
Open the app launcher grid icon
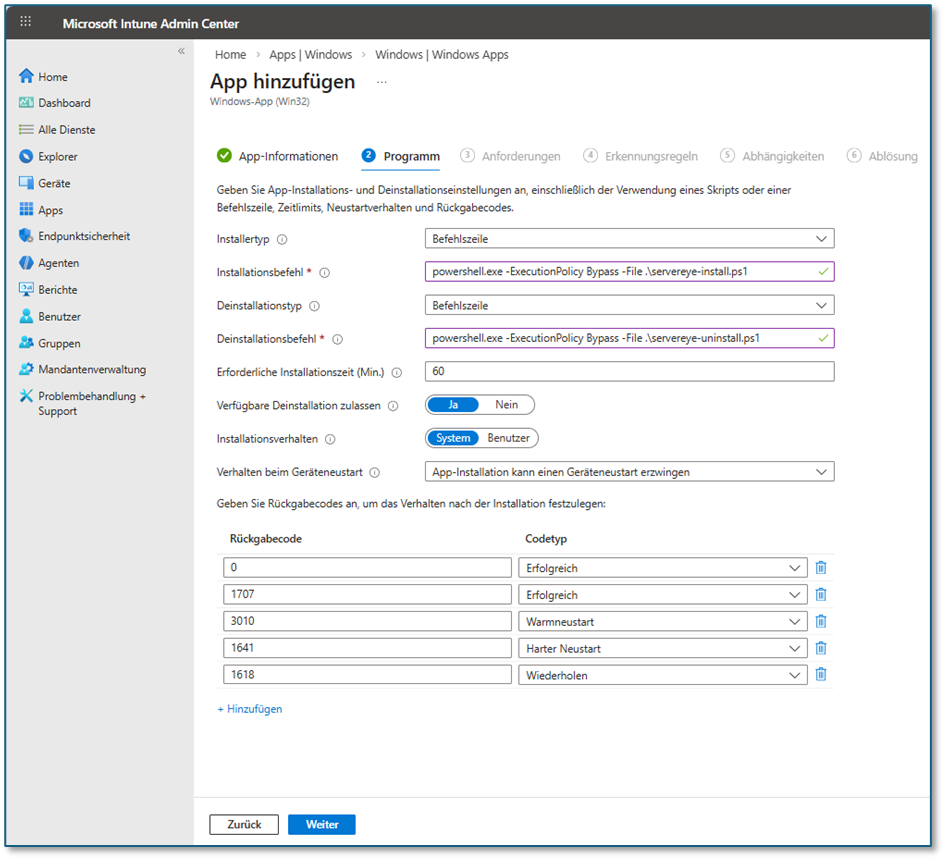point(25,22)
